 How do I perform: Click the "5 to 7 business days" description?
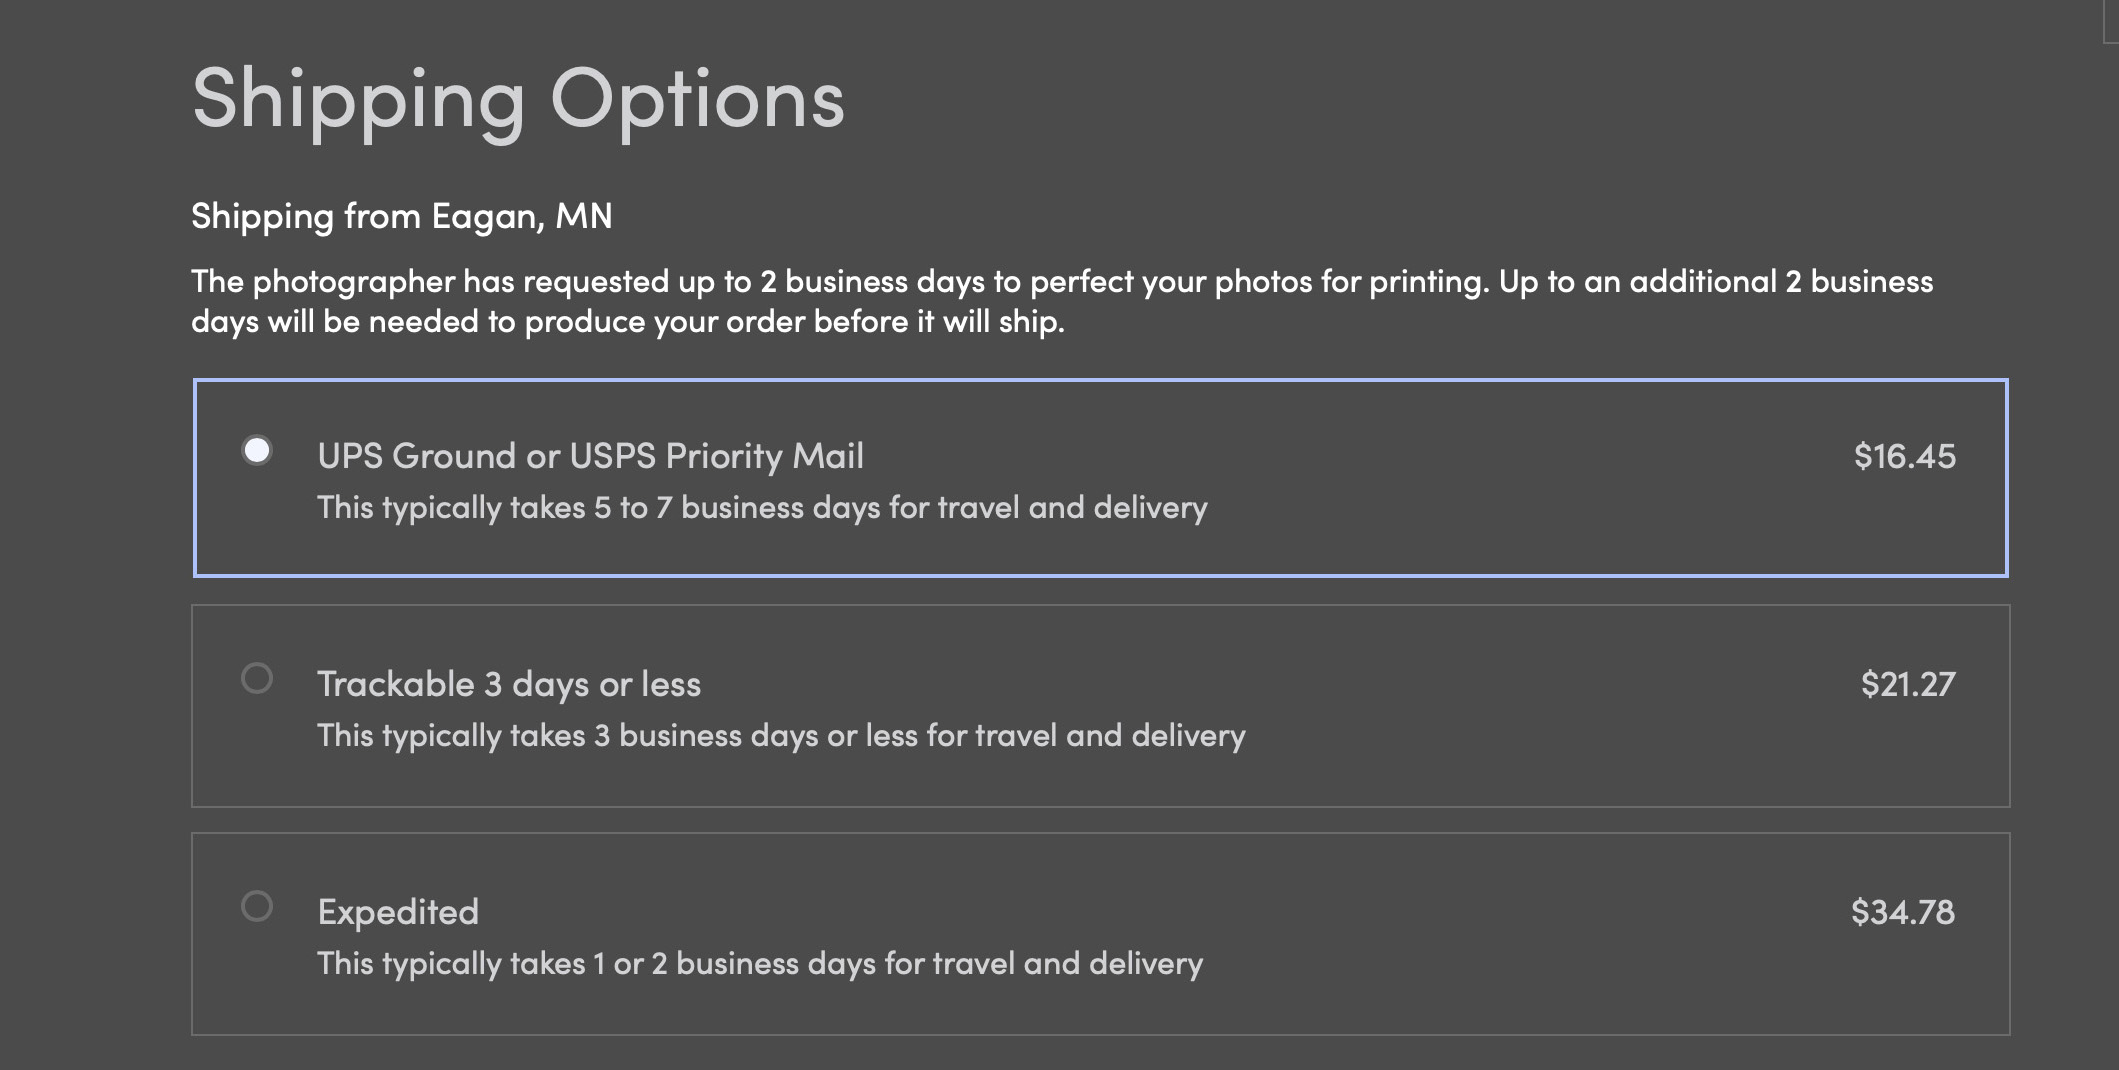point(762,508)
